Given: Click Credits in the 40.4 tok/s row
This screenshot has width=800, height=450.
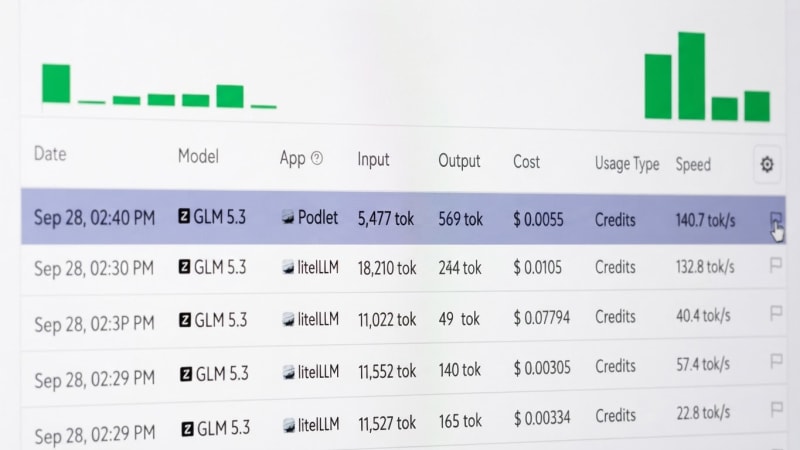Looking at the screenshot, I should [x=615, y=317].
